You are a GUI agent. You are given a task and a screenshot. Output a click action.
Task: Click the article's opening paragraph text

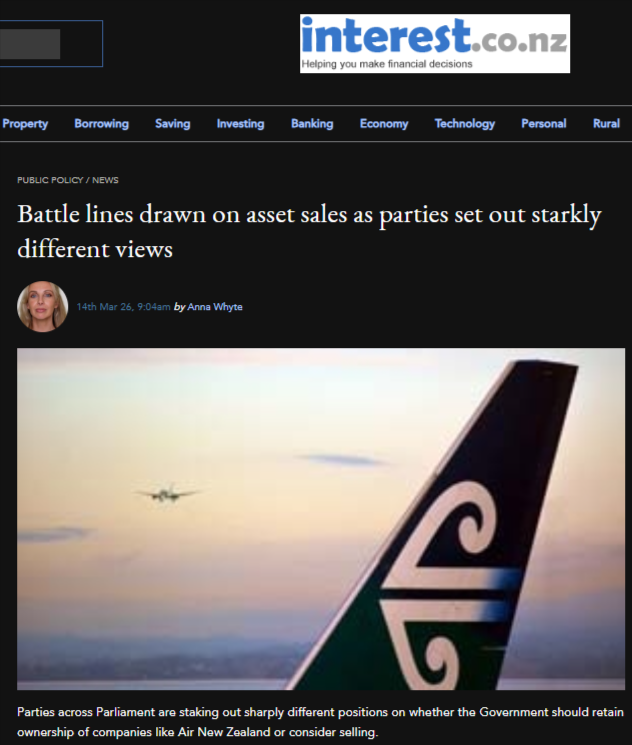tap(320, 722)
